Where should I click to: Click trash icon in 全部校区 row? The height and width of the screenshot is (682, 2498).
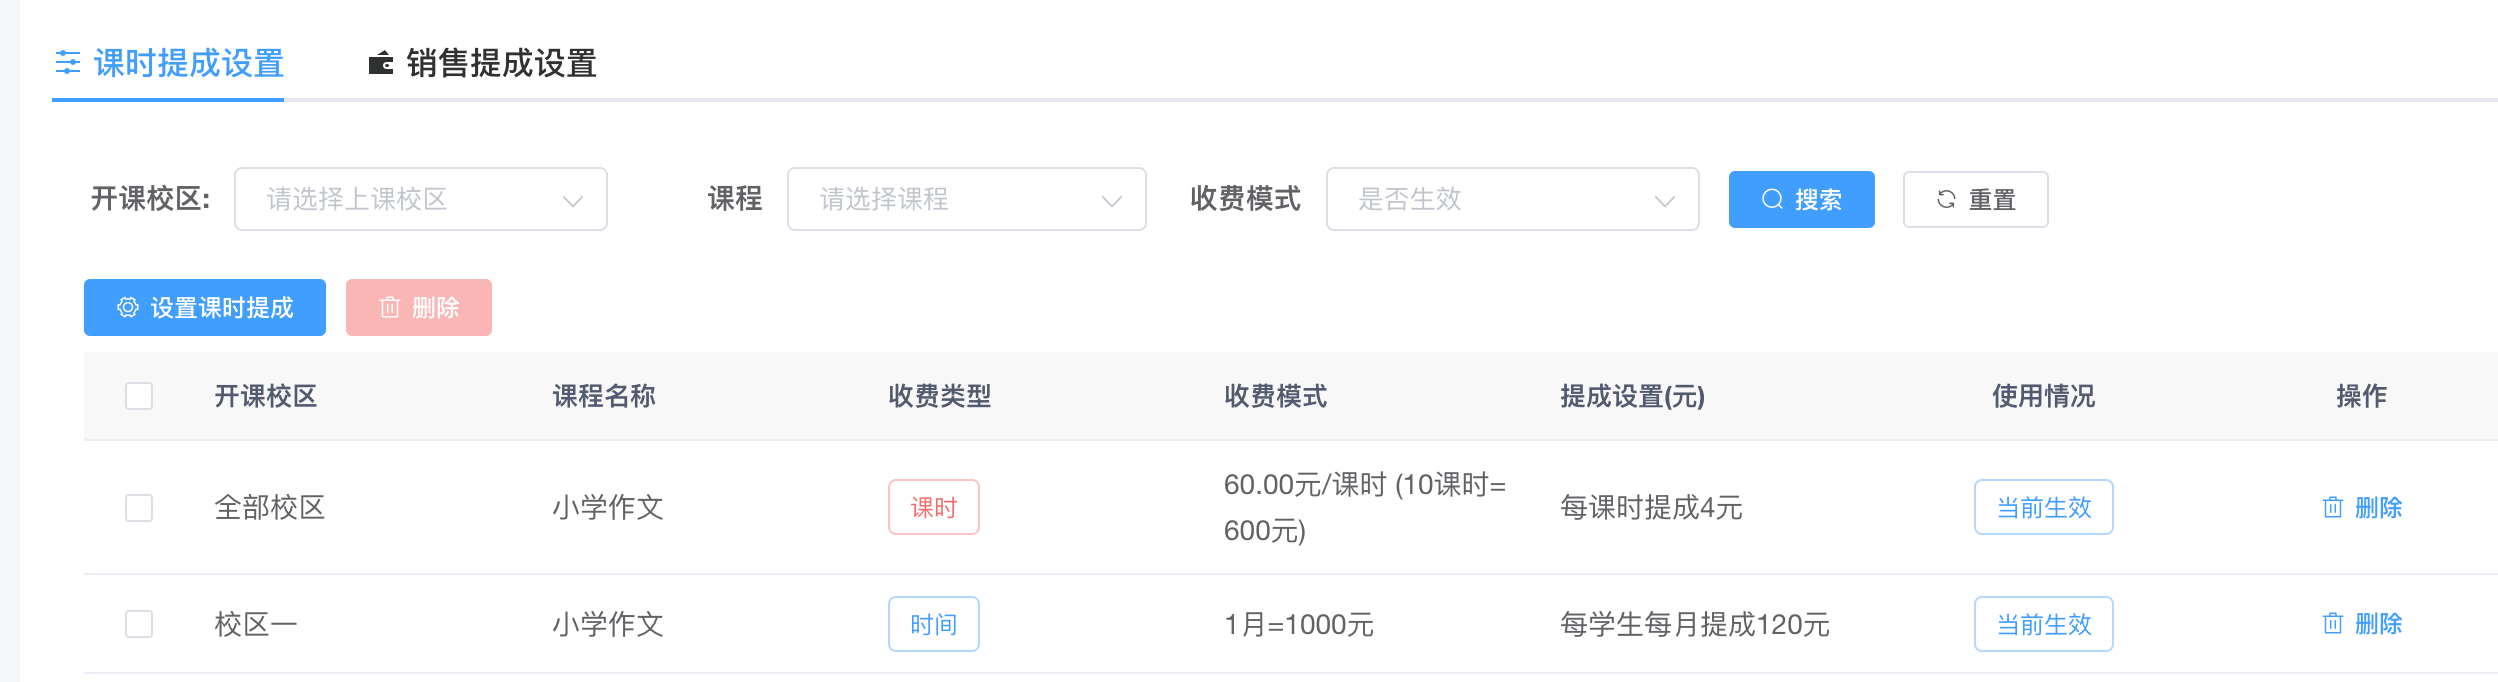2333,507
